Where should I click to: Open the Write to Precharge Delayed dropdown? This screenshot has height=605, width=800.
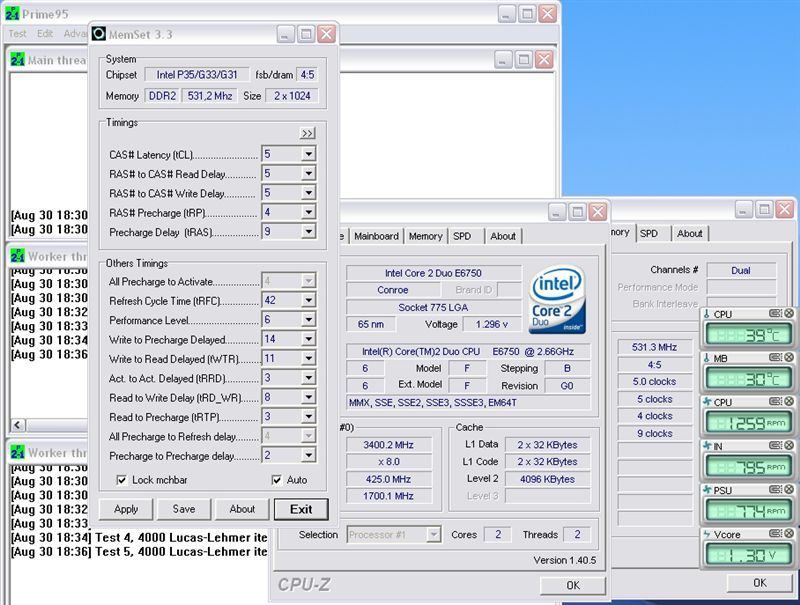tap(308, 339)
